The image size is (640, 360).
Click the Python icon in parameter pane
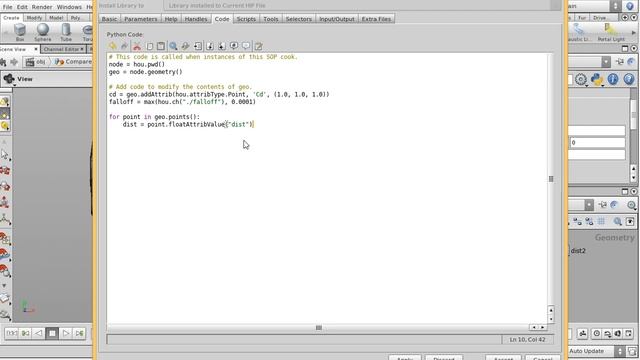597,79
